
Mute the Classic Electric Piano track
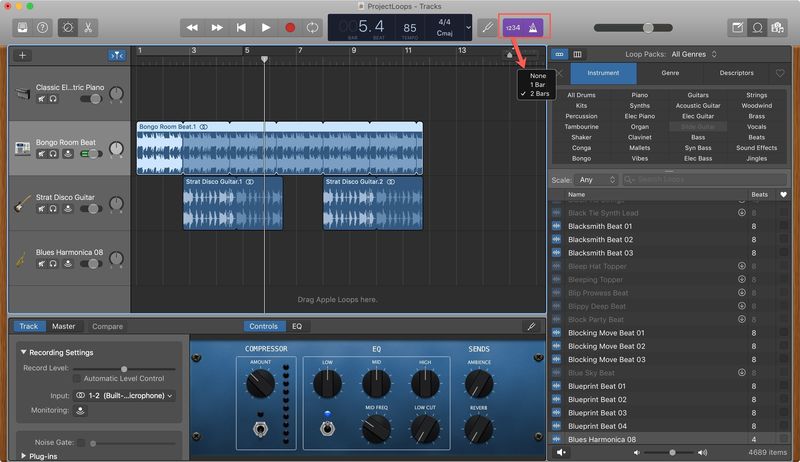tap(42, 99)
